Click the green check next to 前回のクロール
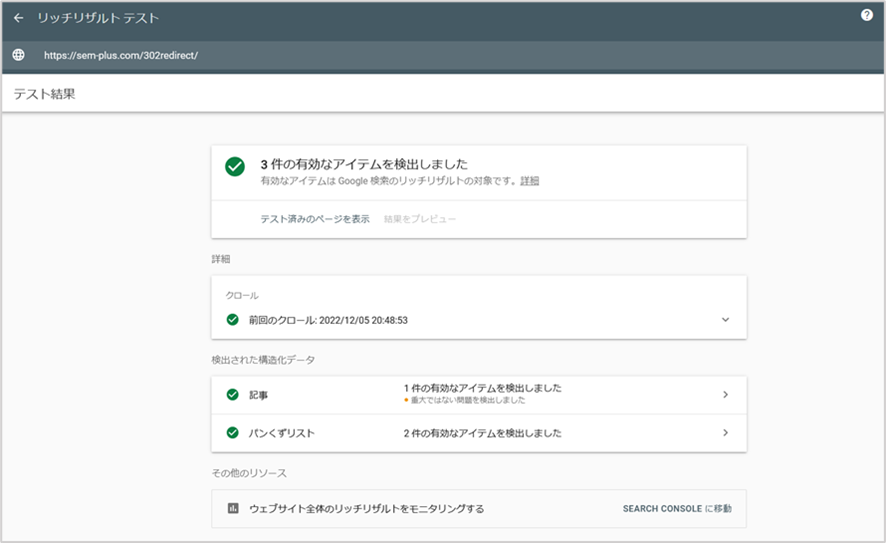The width and height of the screenshot is (886, 543). [x=233, y=320]
